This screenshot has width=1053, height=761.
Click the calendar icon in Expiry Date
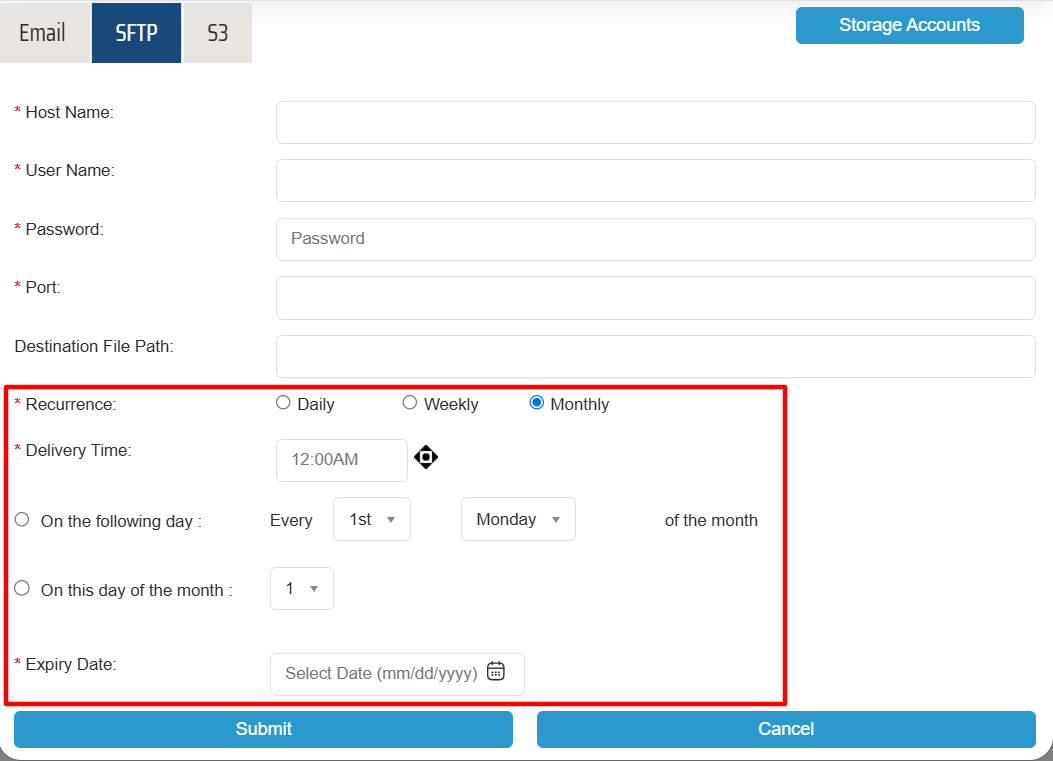coord(496,672)
